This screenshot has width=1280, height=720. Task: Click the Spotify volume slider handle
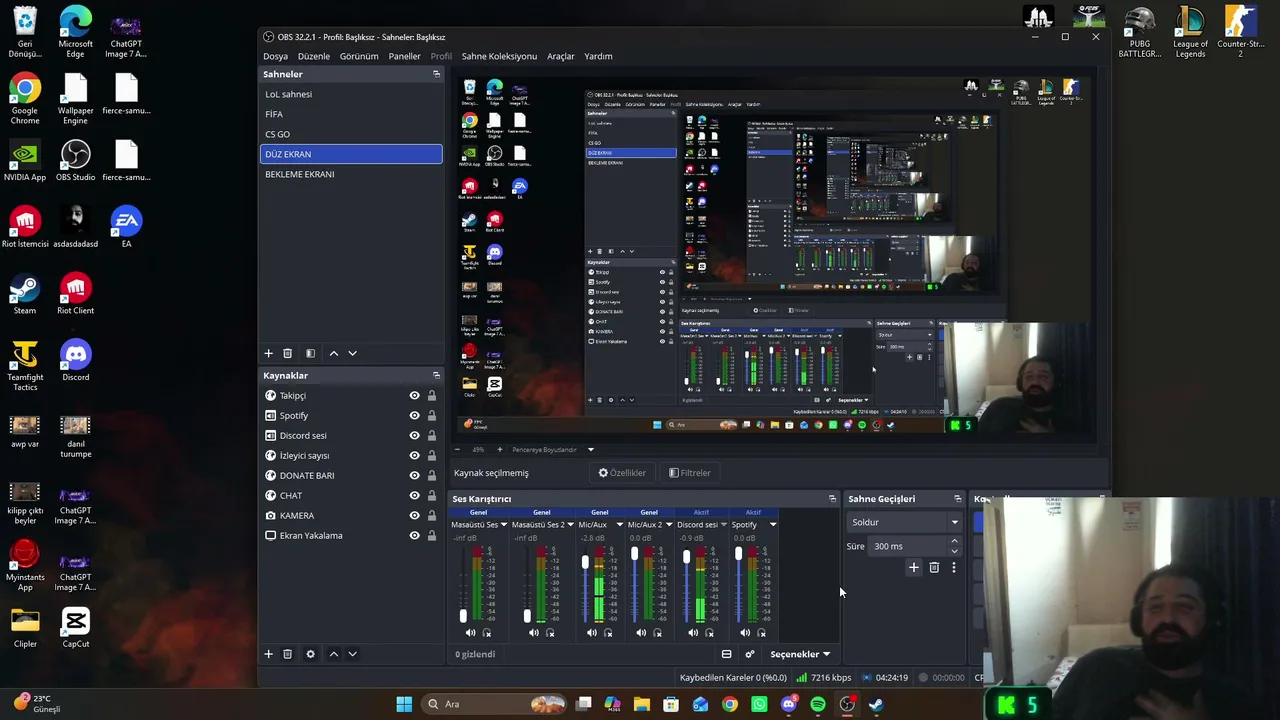pyautogui.click(x=738, y=553)
